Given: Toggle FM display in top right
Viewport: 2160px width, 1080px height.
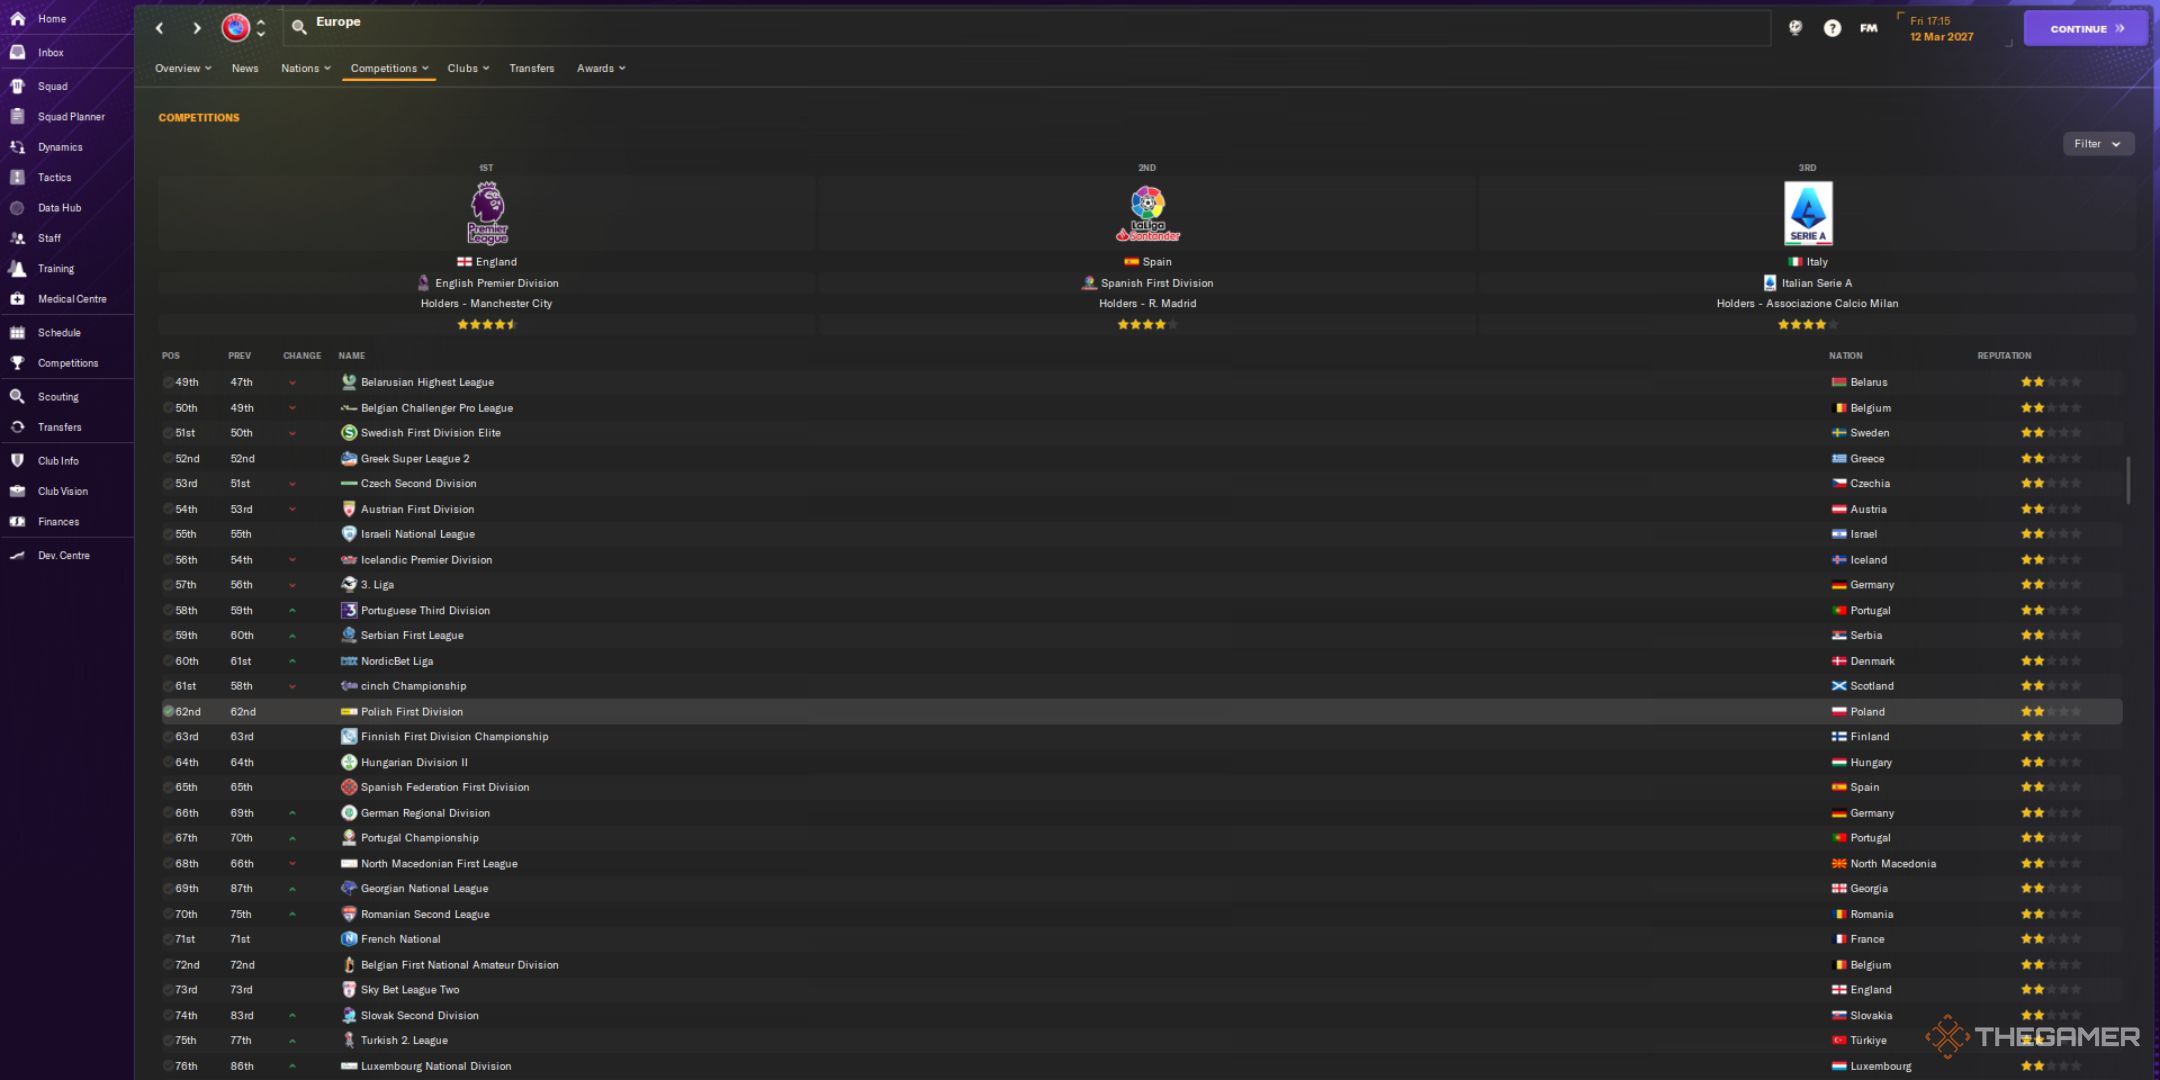Looking at the screenshot, I should [x=1869, y=28].
